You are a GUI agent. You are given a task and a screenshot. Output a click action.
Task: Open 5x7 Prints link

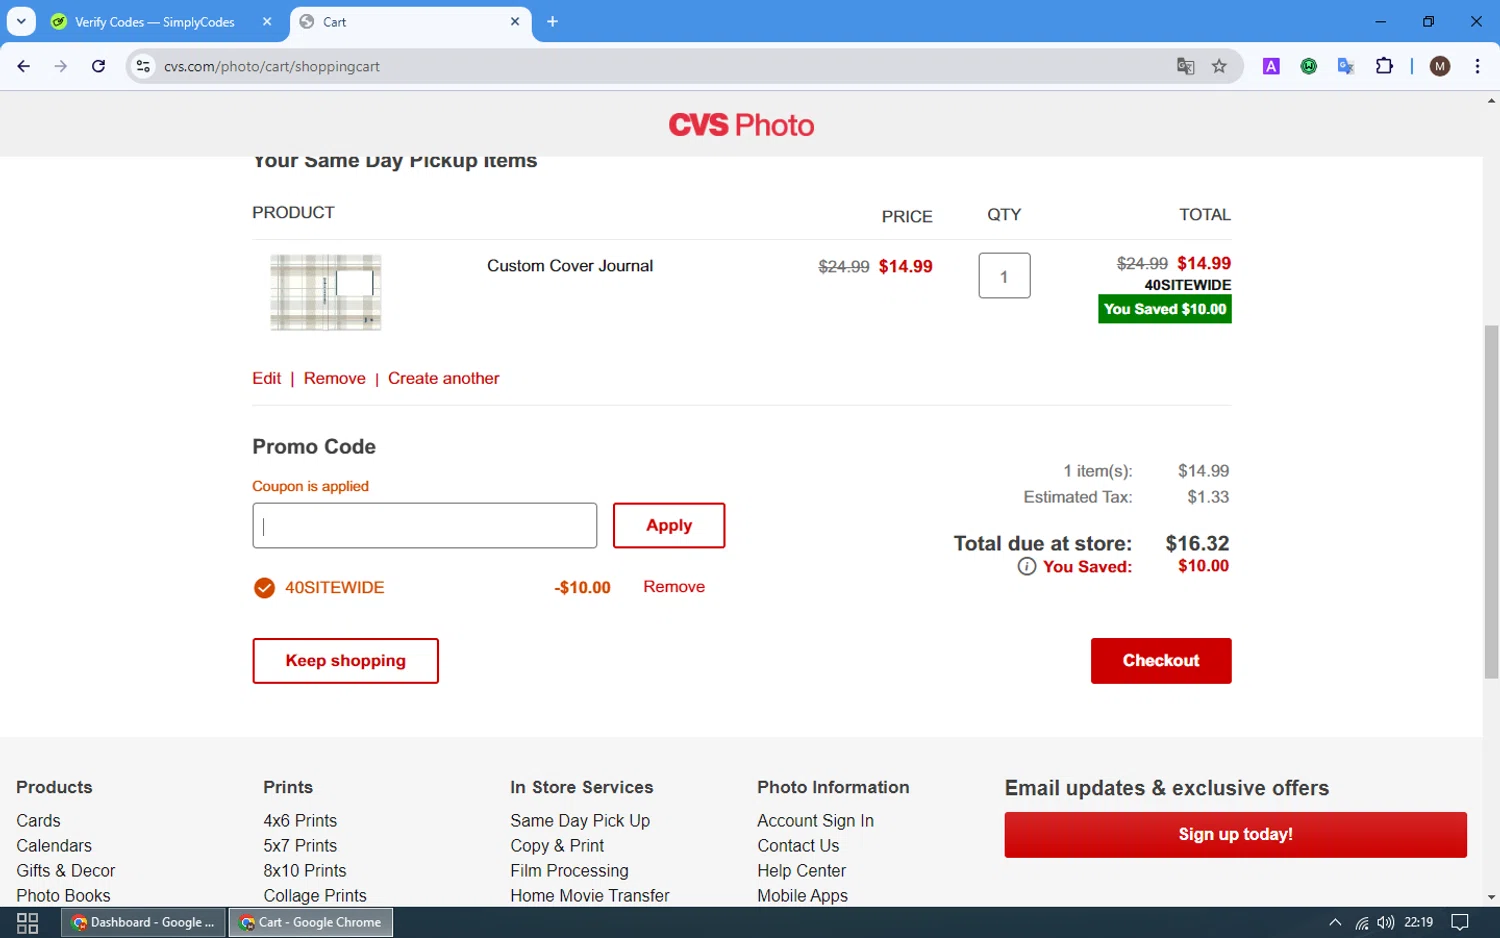pos(300,845)
